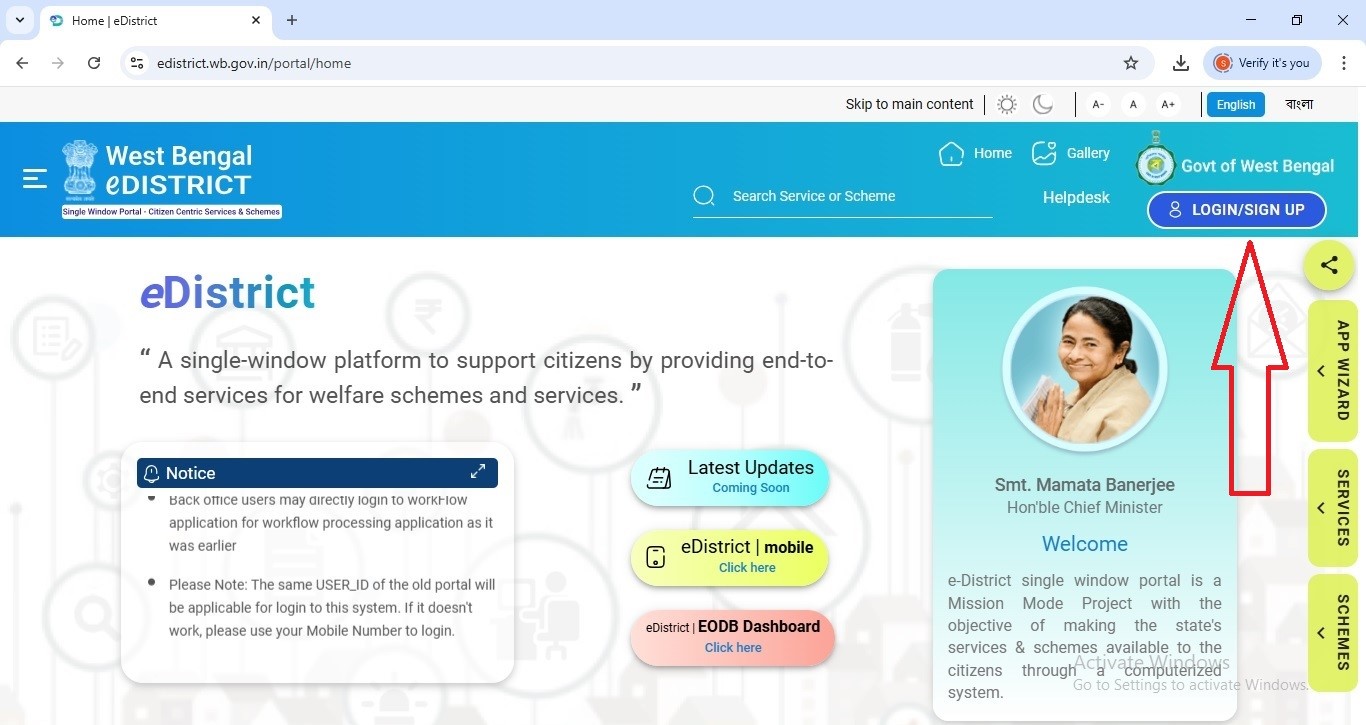Go forward in browser history
1366x725 pixels.
(x=58, y=63)
